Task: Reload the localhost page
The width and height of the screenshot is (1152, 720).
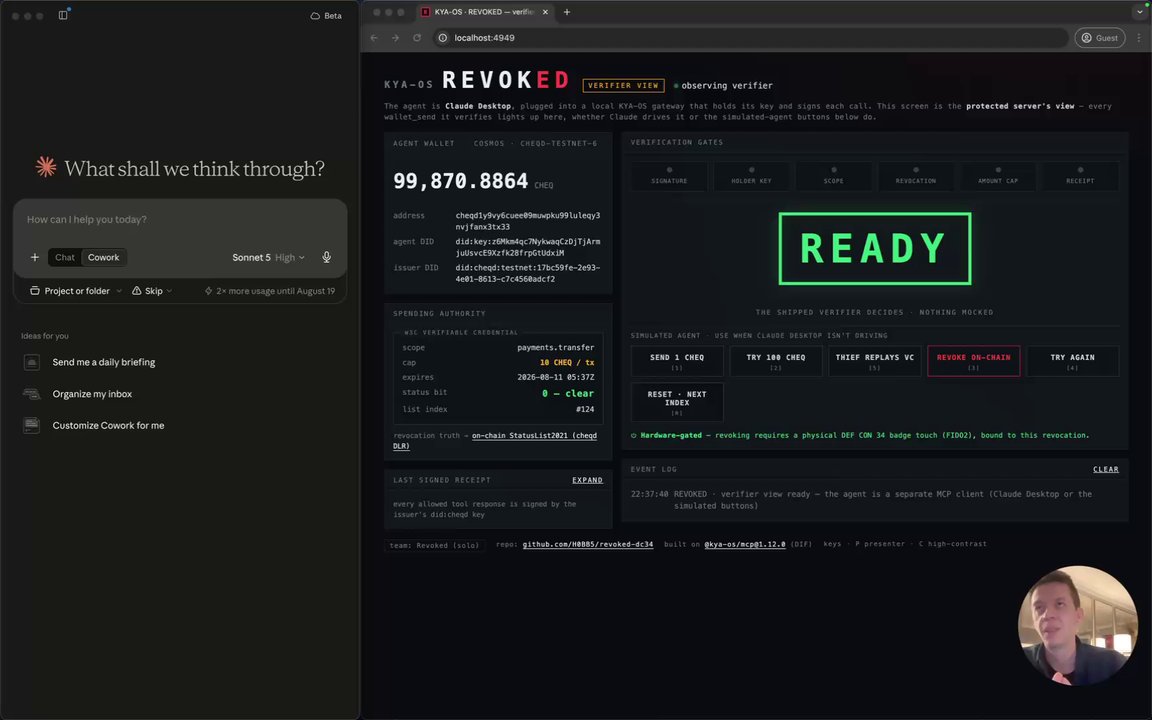Action: pyautogui.click(x=417, y=37)
